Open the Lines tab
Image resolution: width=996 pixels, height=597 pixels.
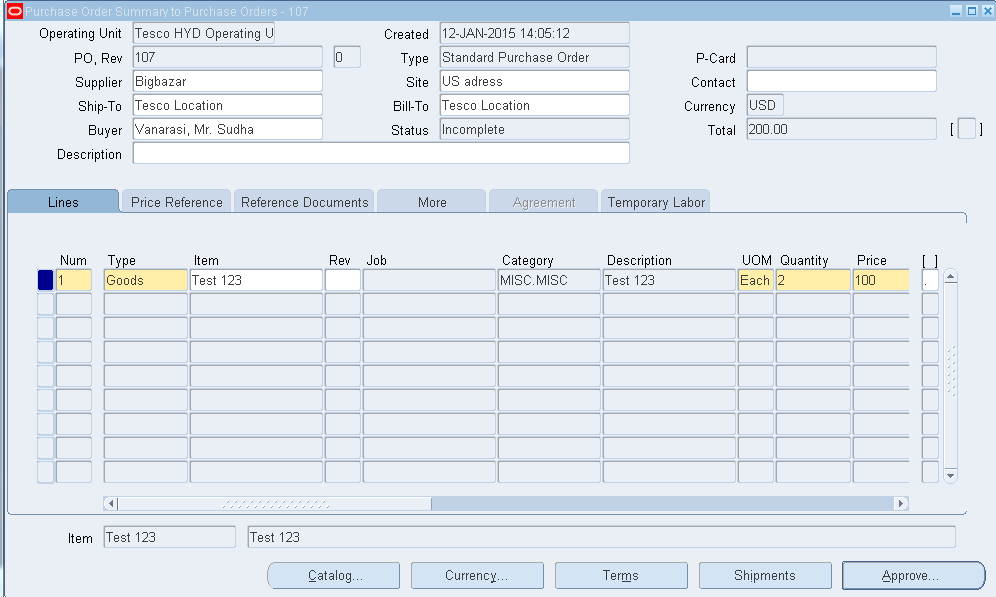coord(63,202)
